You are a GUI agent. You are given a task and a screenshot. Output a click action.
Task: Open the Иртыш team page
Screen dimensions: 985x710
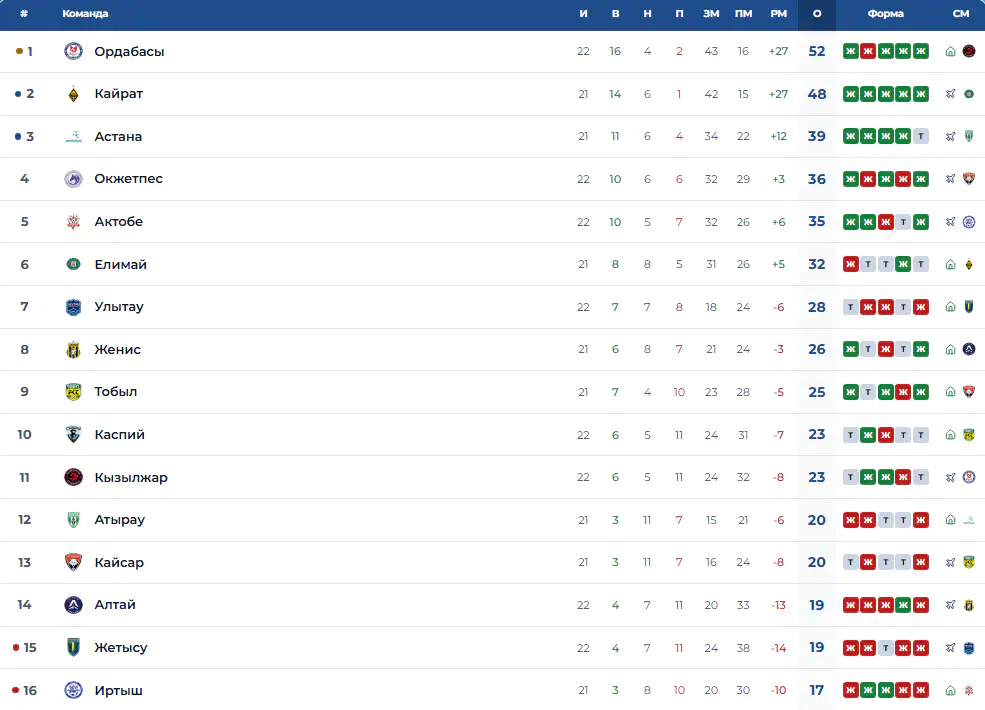pos(118,691)
